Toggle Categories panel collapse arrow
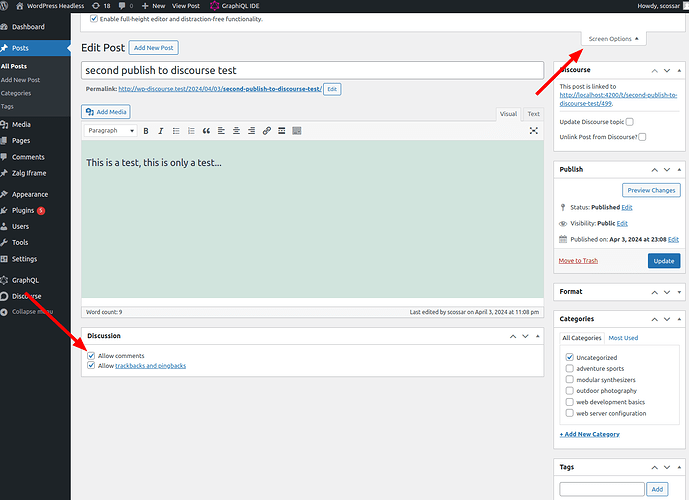Screen dimensions: 689x500 tap(679, 319)
